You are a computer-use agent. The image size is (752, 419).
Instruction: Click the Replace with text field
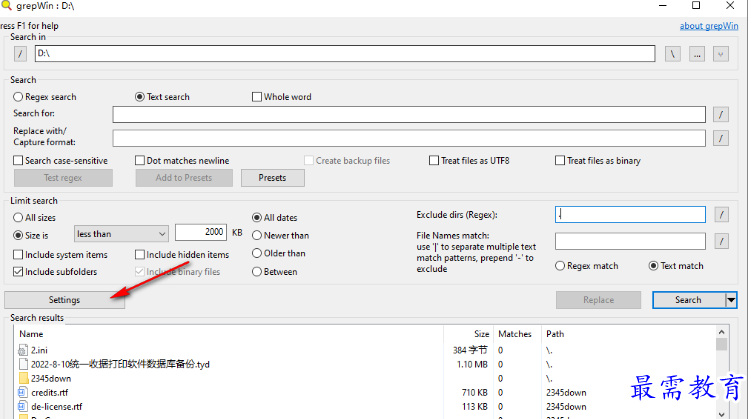click(409, 139)
